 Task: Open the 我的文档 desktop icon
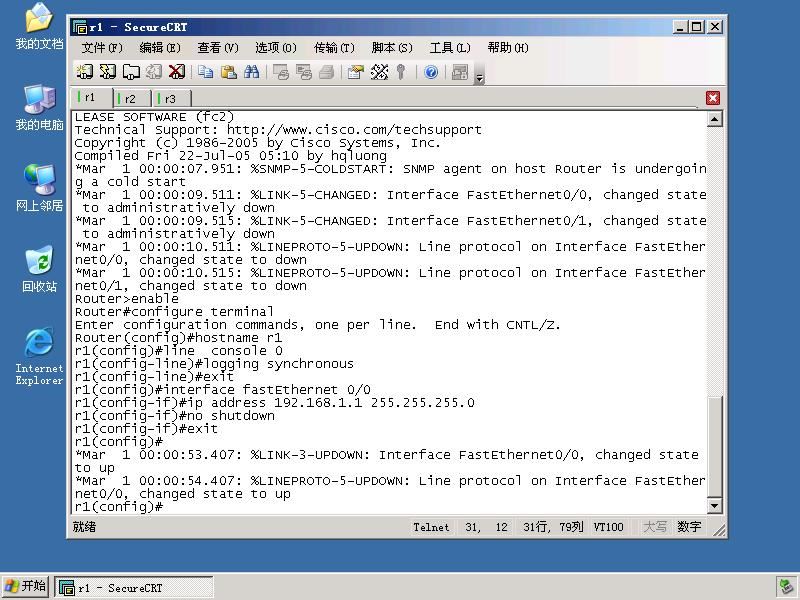tap(39, 27)
